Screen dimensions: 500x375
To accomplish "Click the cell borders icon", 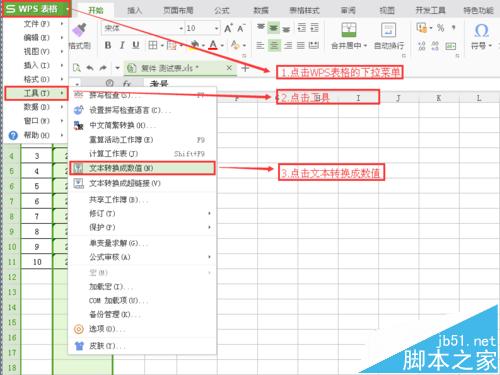I will (153, 45).
